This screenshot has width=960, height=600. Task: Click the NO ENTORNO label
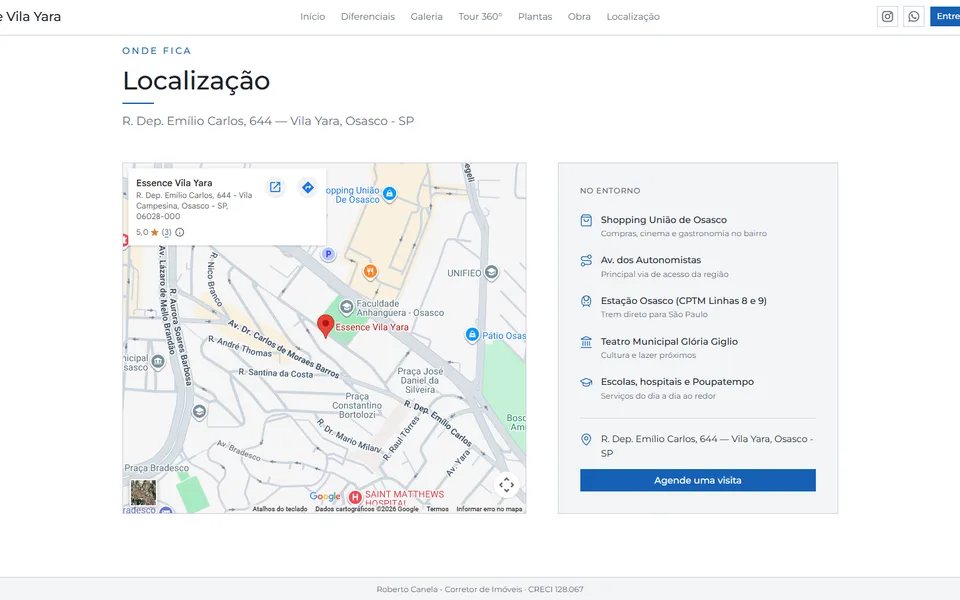(x=610, y=190)
